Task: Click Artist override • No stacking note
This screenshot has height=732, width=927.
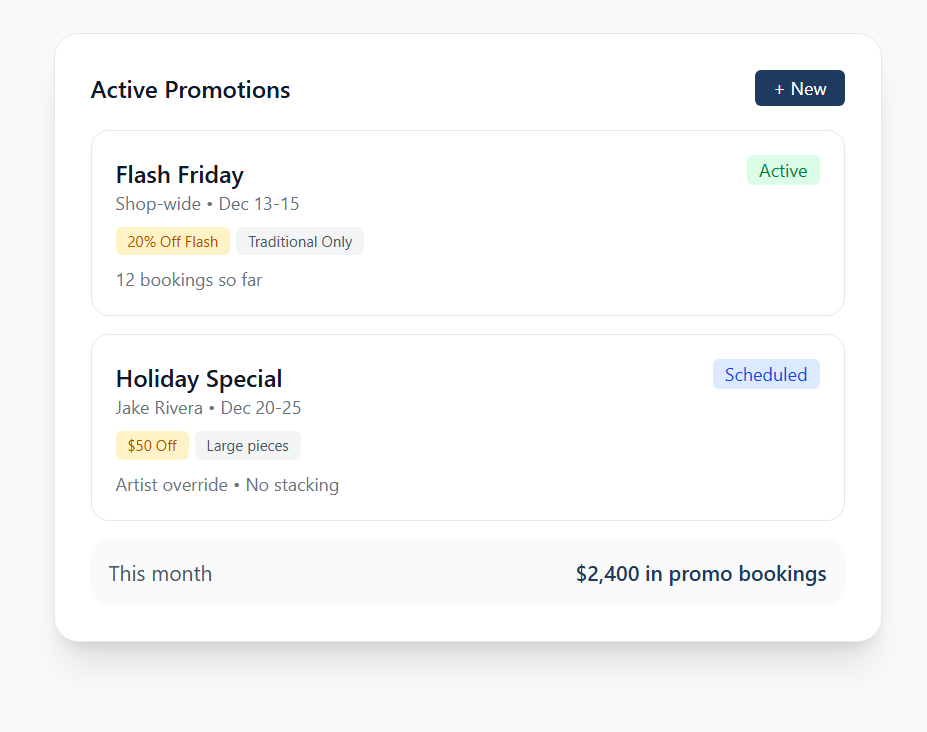Action: (x=227, y=485)
